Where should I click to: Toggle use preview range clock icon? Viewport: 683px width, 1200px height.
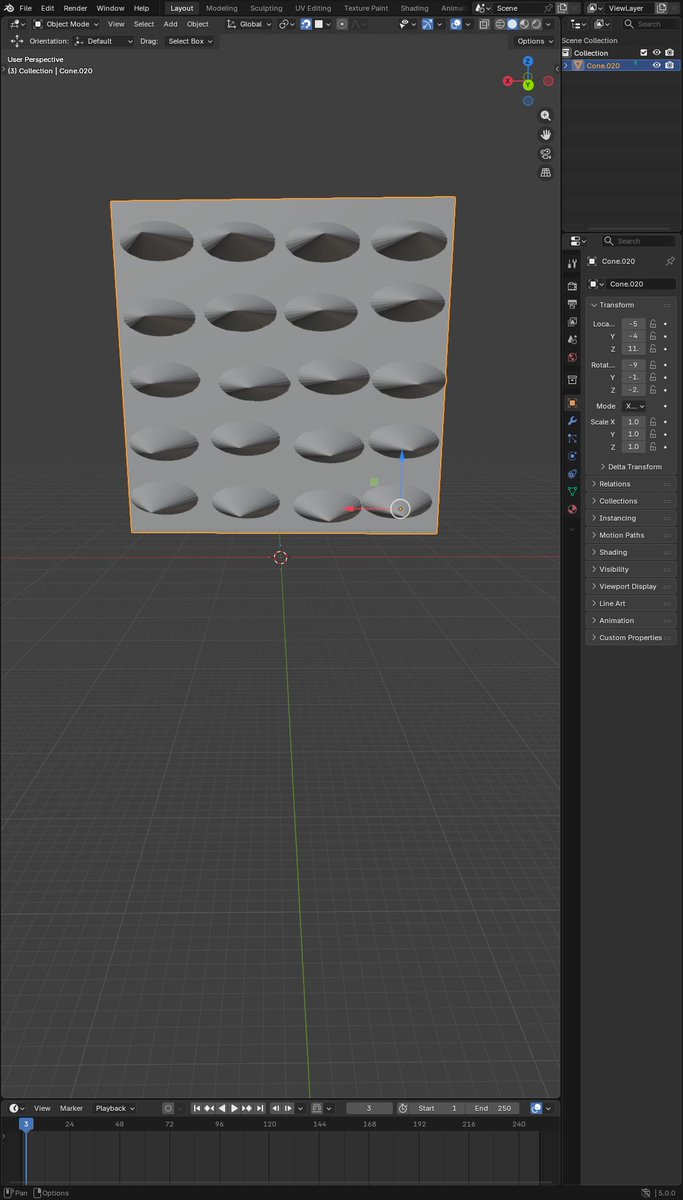402,1108
